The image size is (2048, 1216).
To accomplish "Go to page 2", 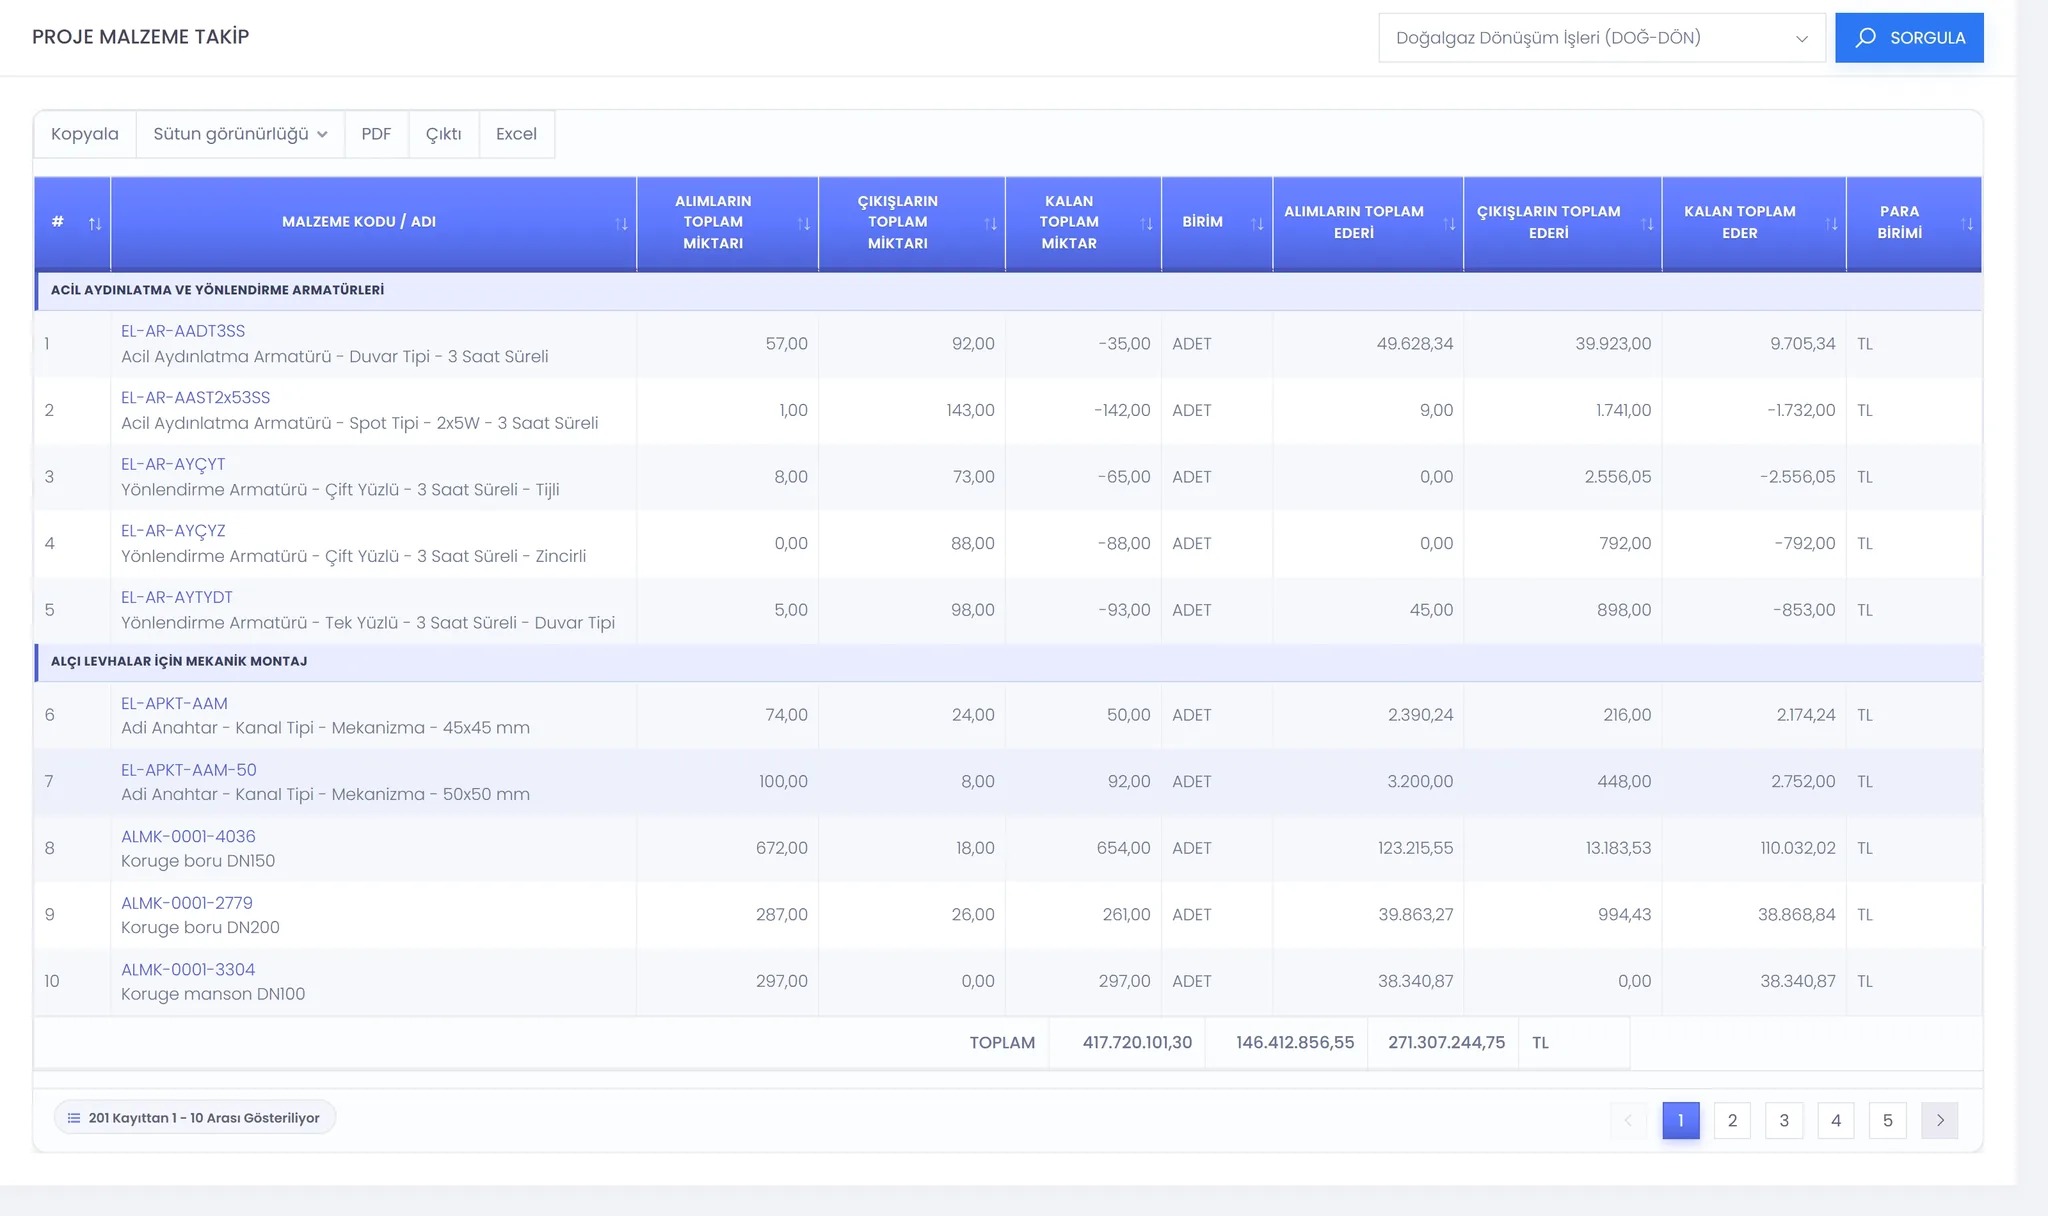I will (x=1732, y=1120).
